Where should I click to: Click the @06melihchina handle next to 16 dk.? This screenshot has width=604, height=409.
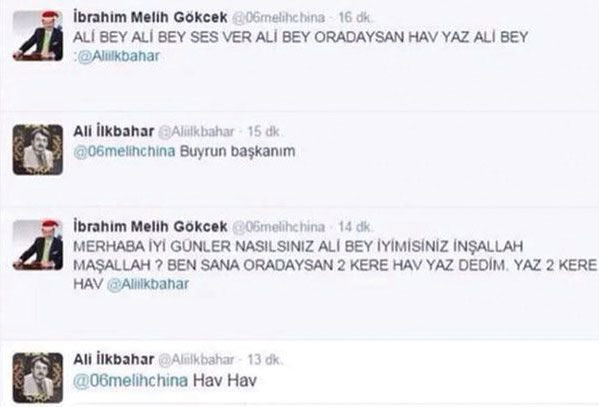(x=279, y=18)
